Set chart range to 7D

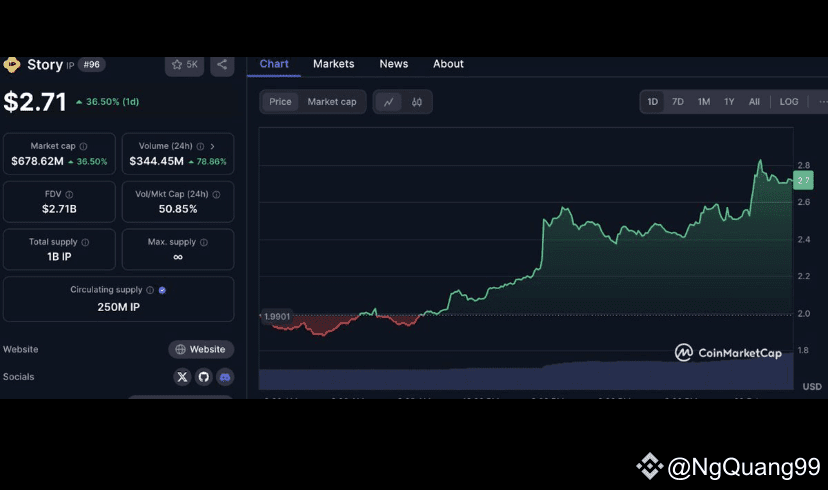(x=678, y=101)
